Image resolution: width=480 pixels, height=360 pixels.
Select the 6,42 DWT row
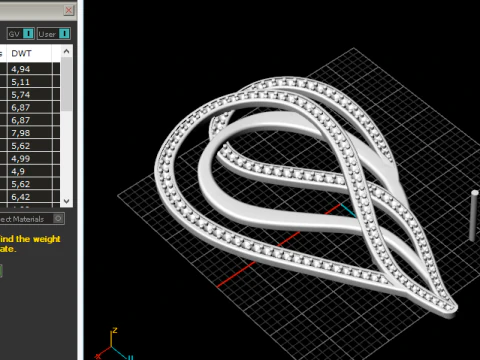pyautogui.click(x=30, y=197)
